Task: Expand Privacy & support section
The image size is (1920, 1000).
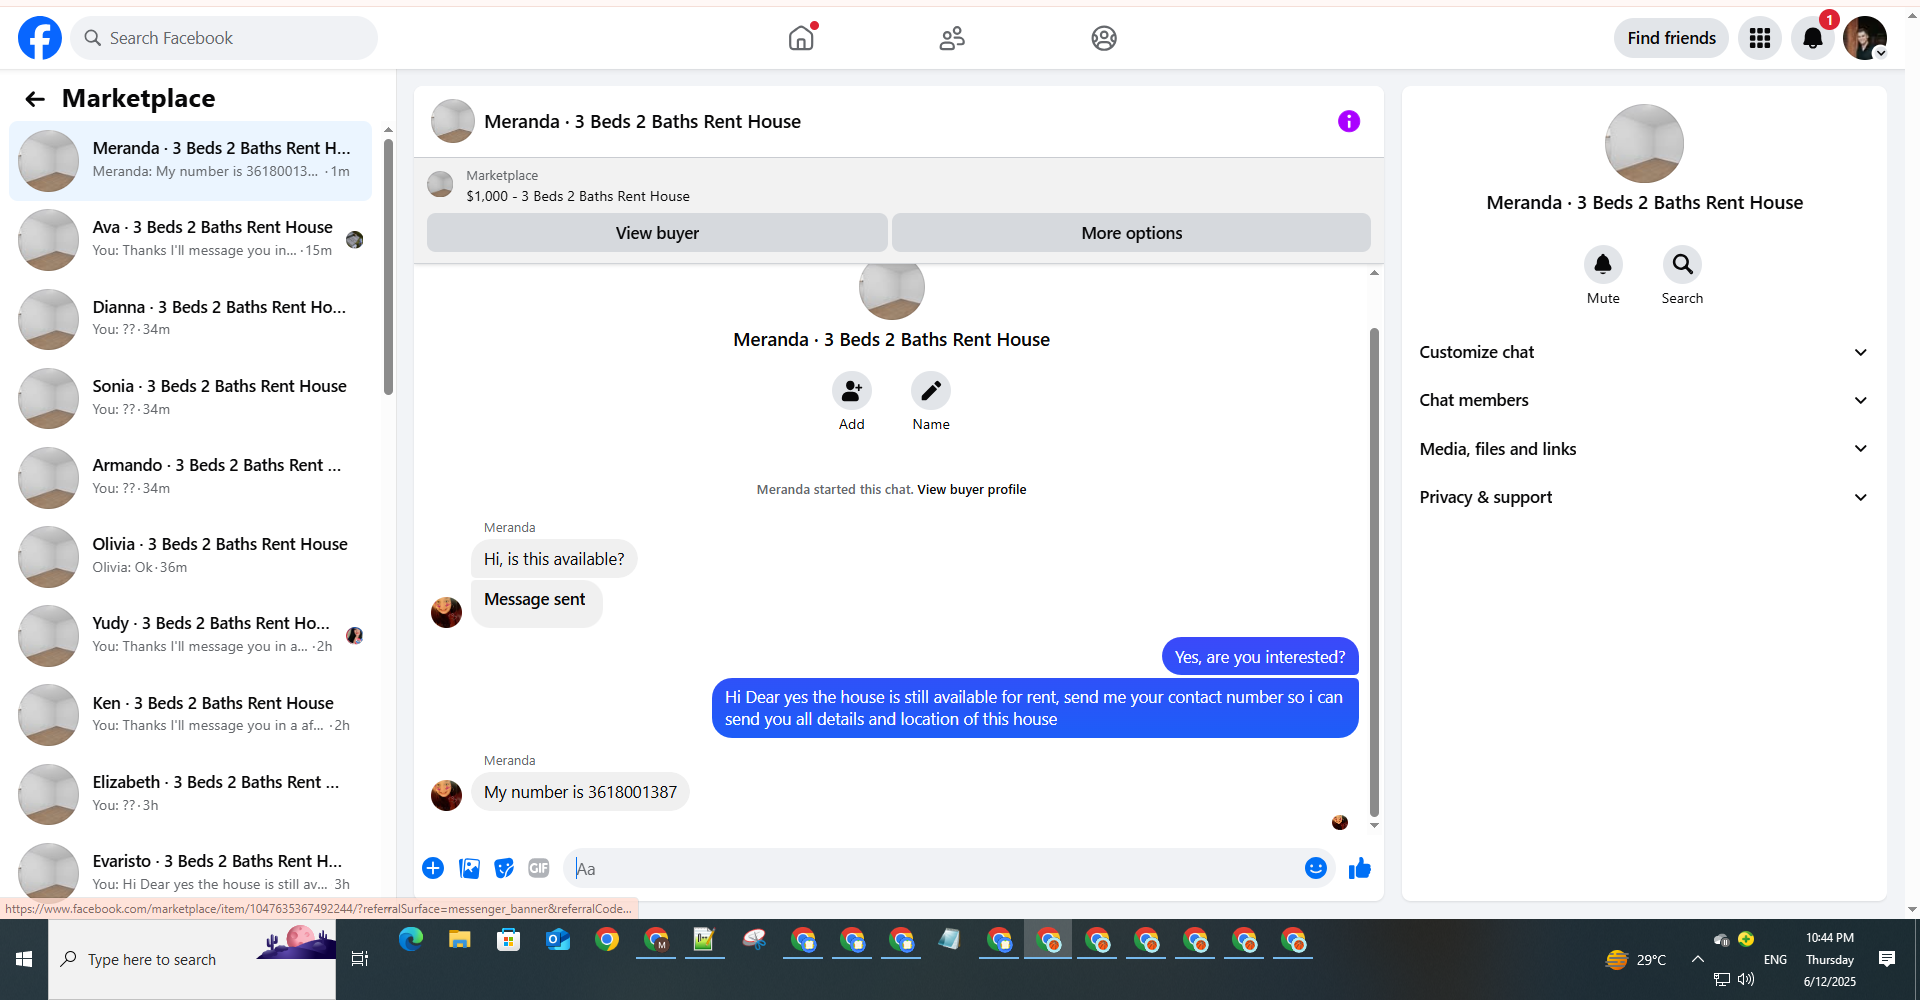Action: point(1644,497)
